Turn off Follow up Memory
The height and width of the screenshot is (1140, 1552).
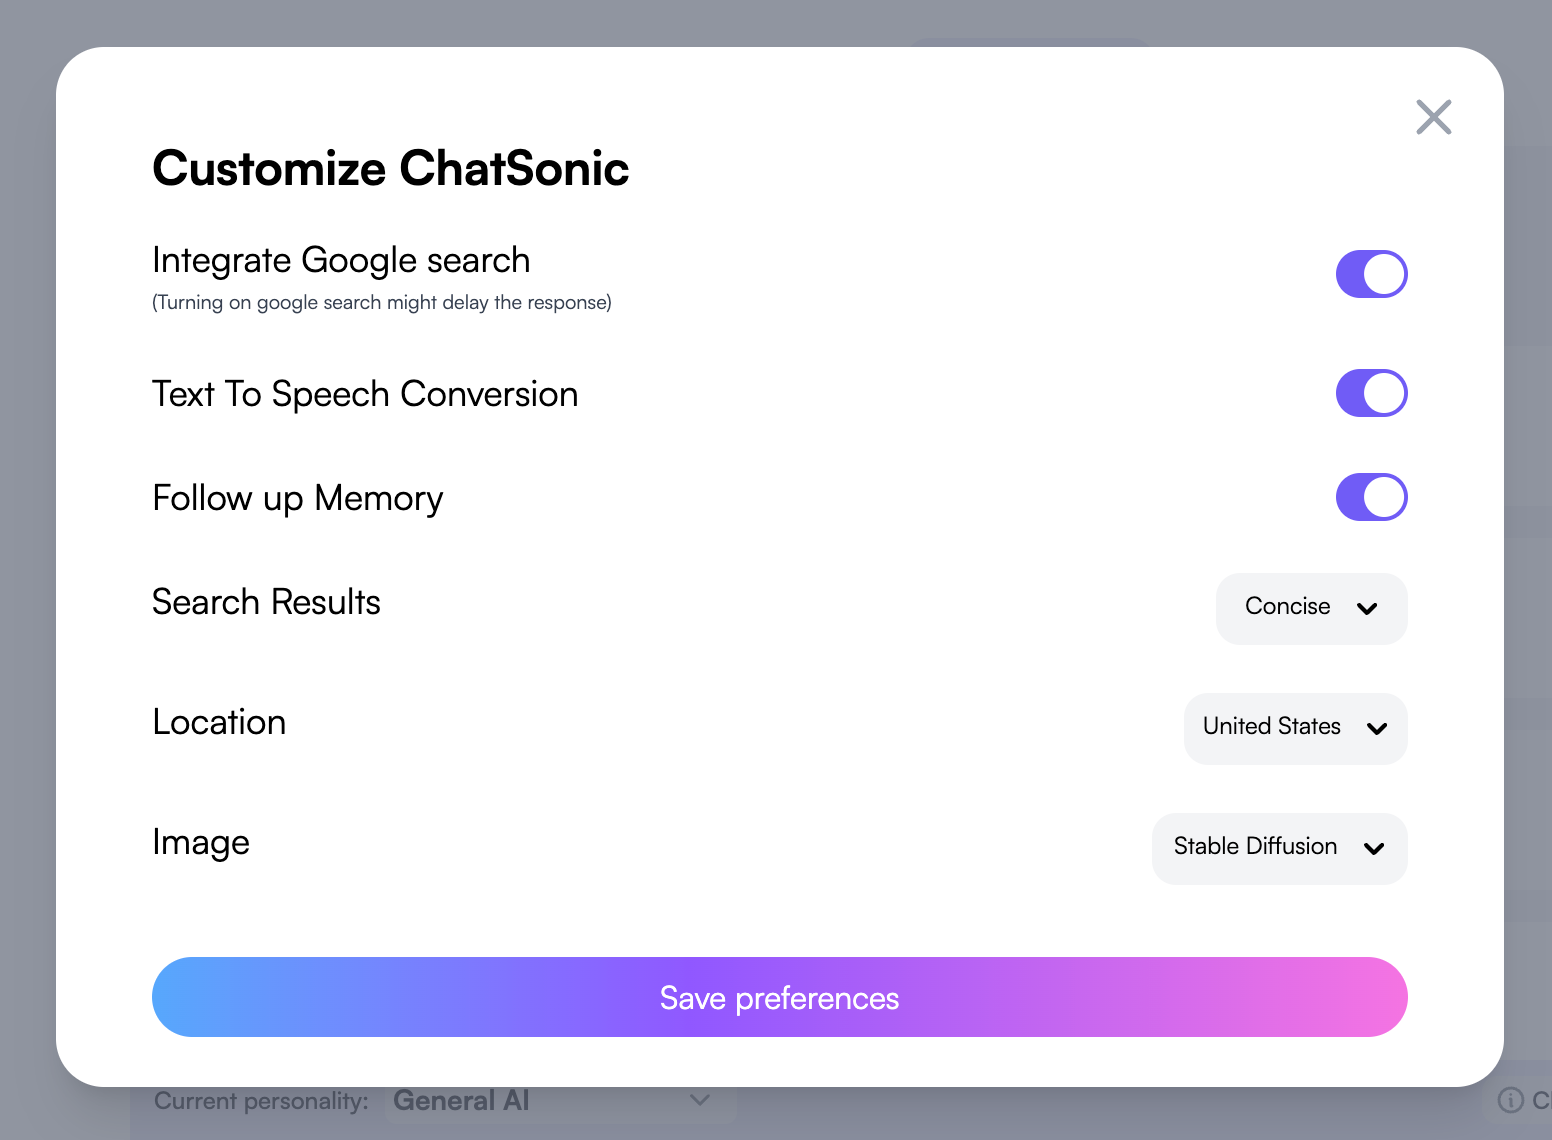pyautogui.click(x=1371, y=497)
